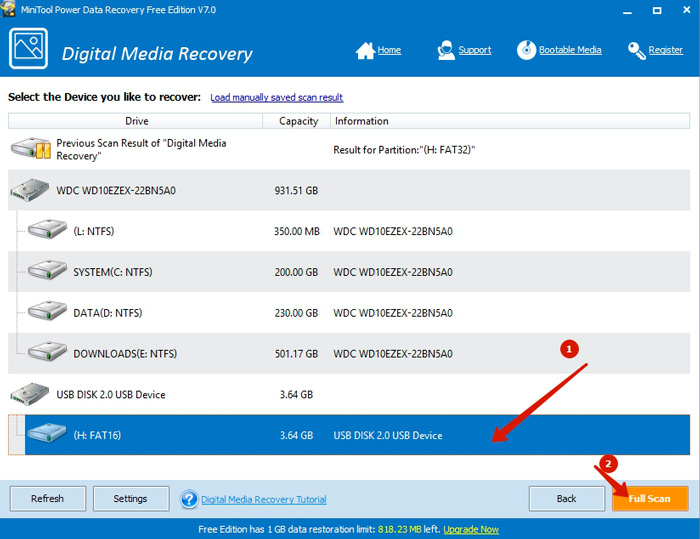Screen dimensions: 700x539
Task: Click the 230.00 GB capacity value
Action: coord(296,313)
